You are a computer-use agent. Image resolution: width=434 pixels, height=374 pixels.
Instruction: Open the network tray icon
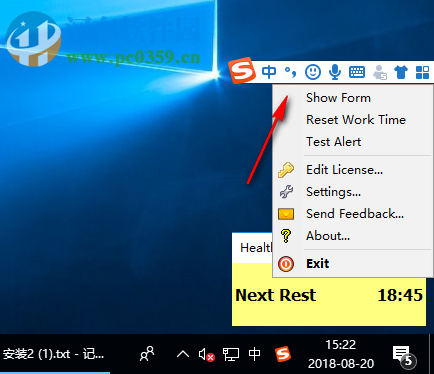pyautogui.click(x=231, y=354)
